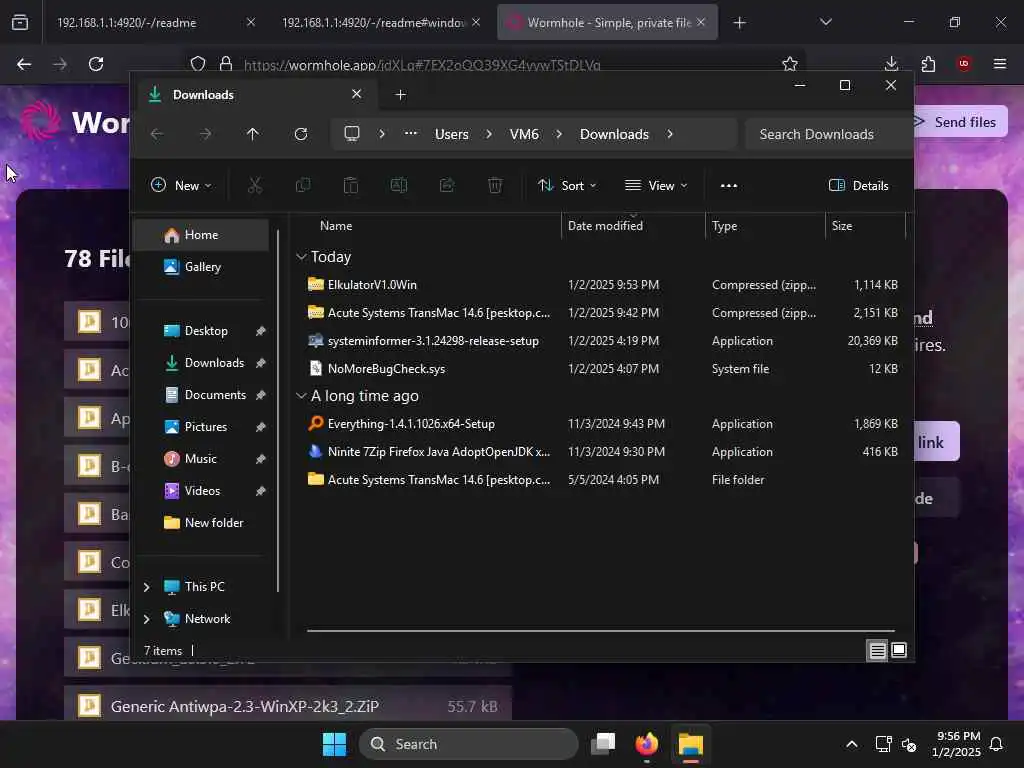1024x768 pixels.
Task: Show hidden system tray icons chevron
Action: point(852,744)
